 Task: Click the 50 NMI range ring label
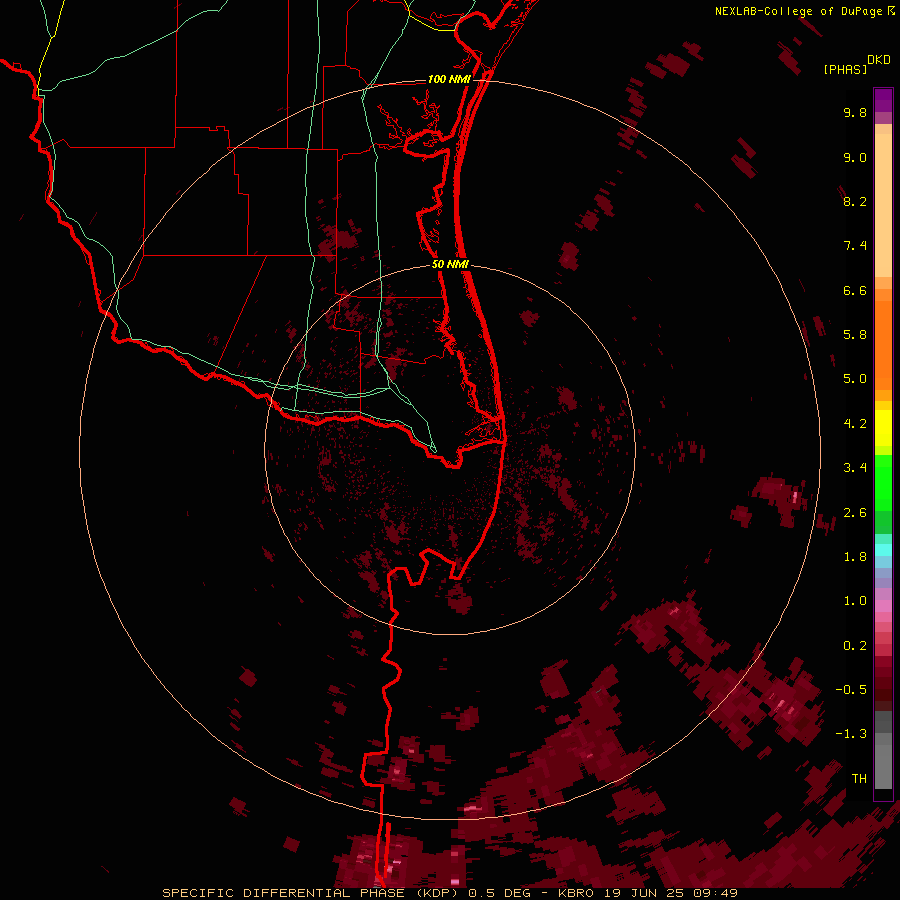pyautogui.click(x=450, y=264)
